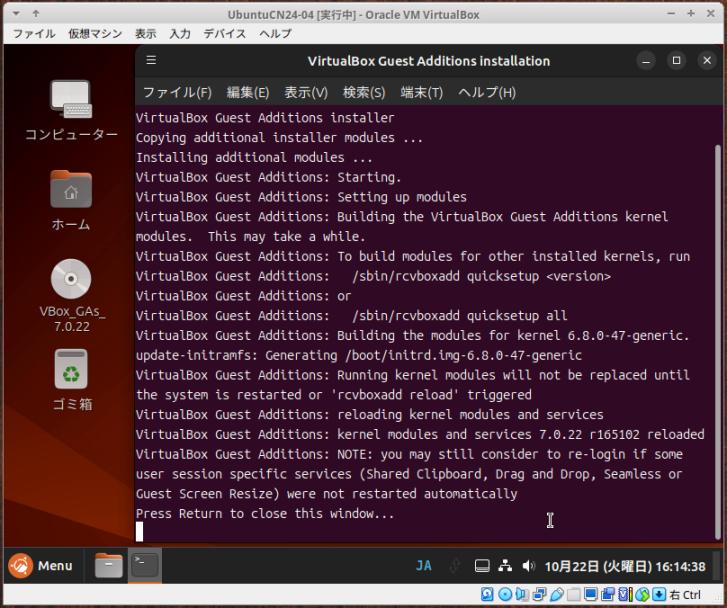Click 'Copying additional installer modules ...' line
This screenshot has width=727, height=608.
point(280,138)
